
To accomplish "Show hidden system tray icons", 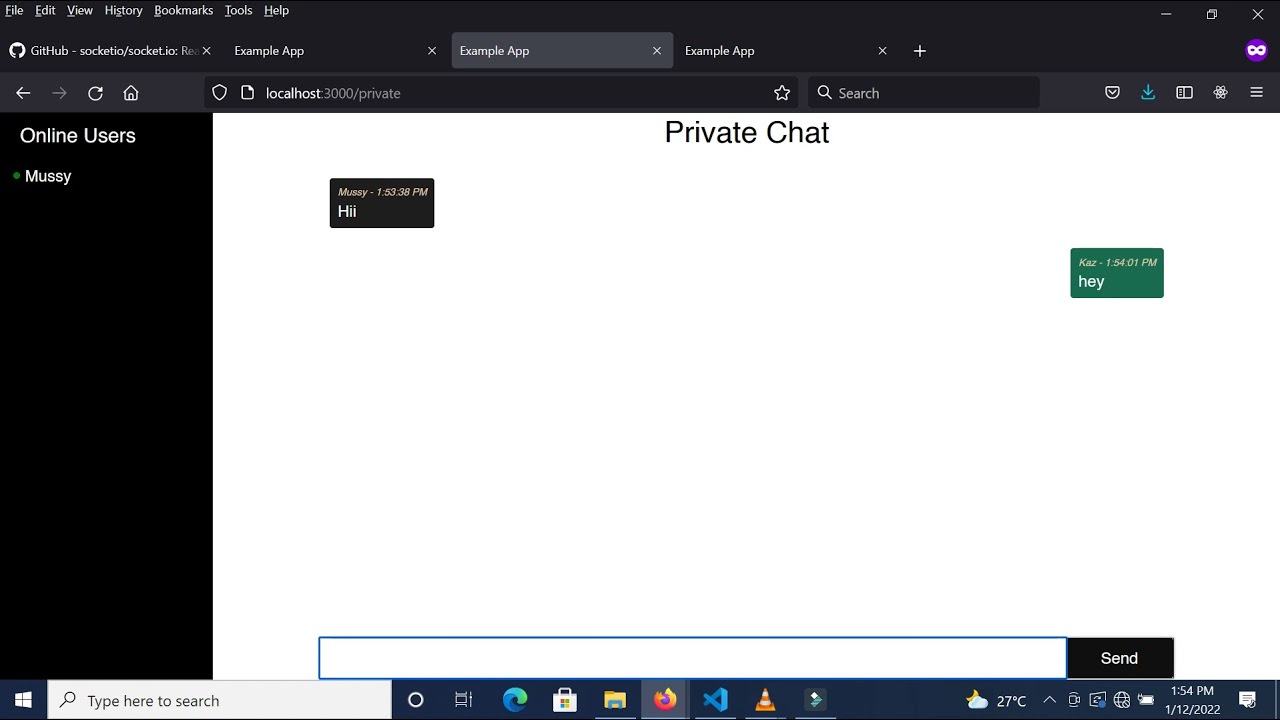I will (x=1049, y=700).
